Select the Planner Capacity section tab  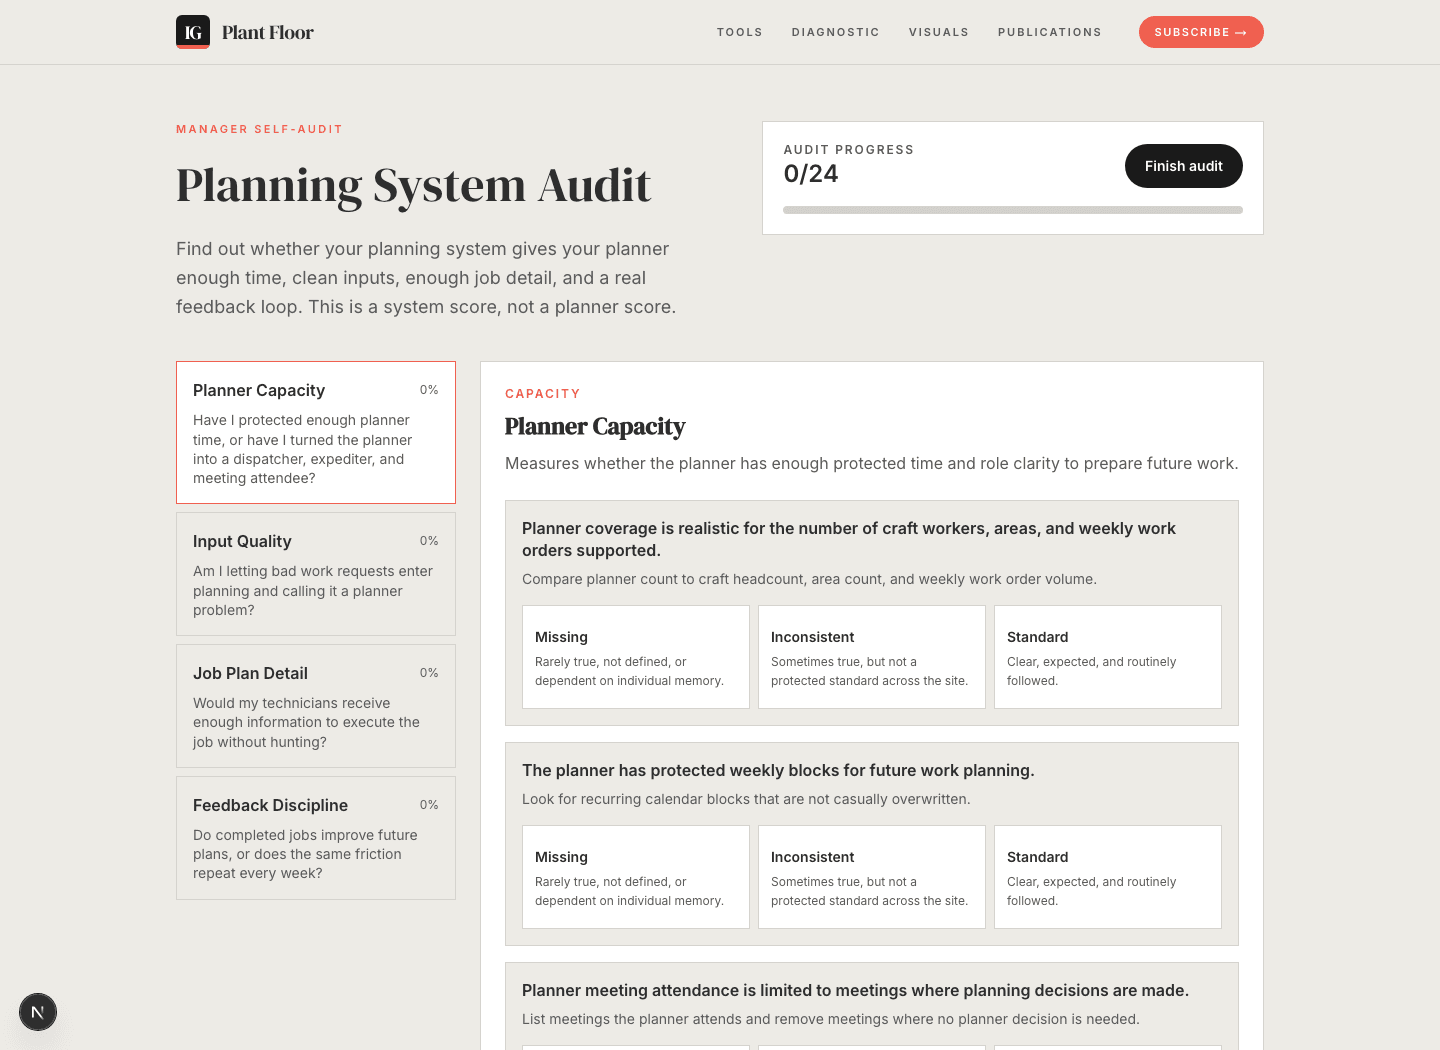pos(316,432)
